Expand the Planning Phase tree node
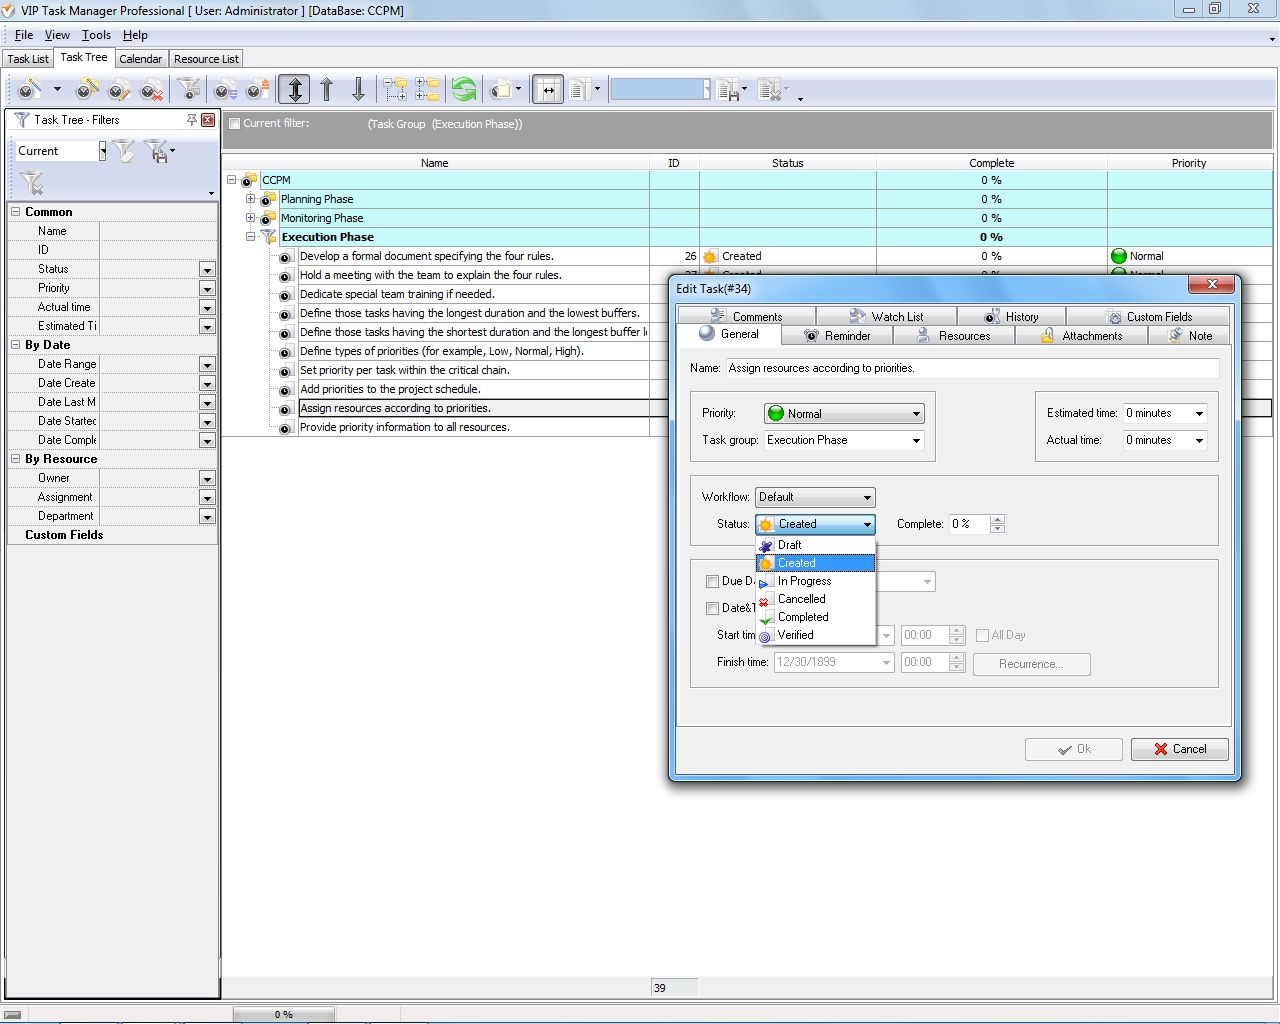 tap(250, 199)
